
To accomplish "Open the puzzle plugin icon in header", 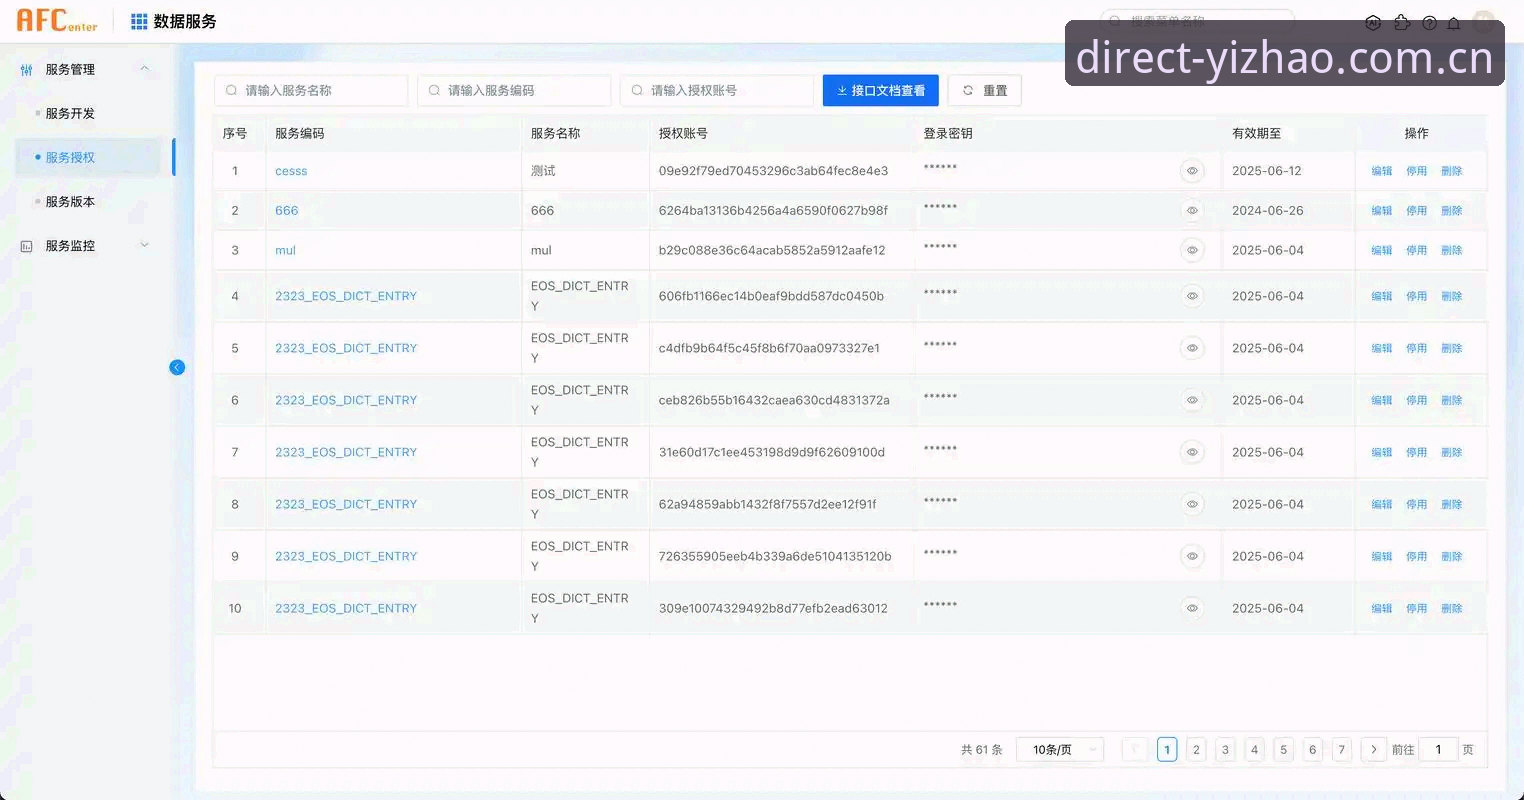I will (1401, 23).
